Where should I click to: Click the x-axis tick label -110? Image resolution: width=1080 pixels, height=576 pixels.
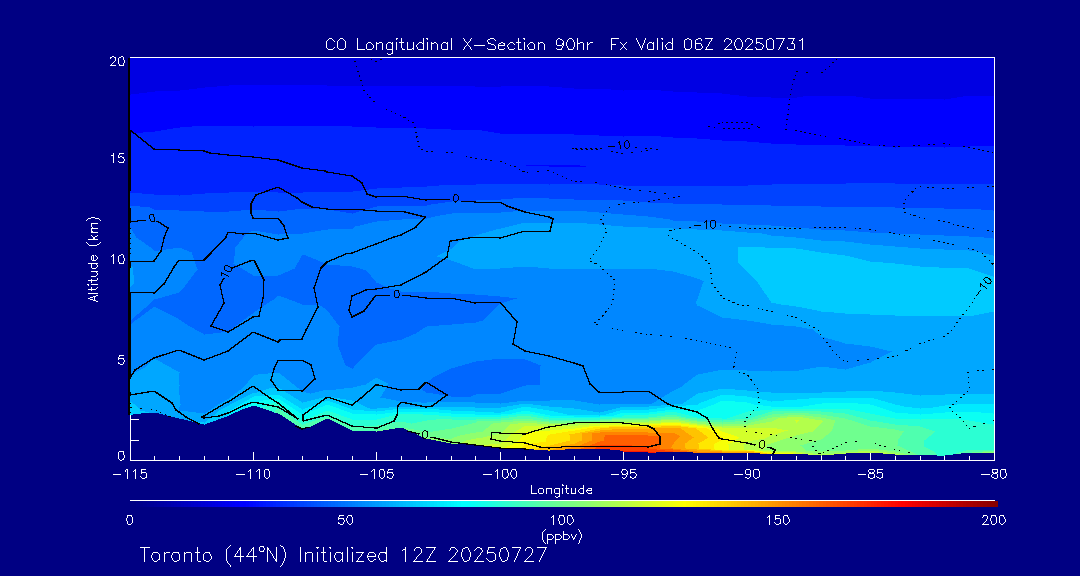pyautogui.click(x=252, y=475)
